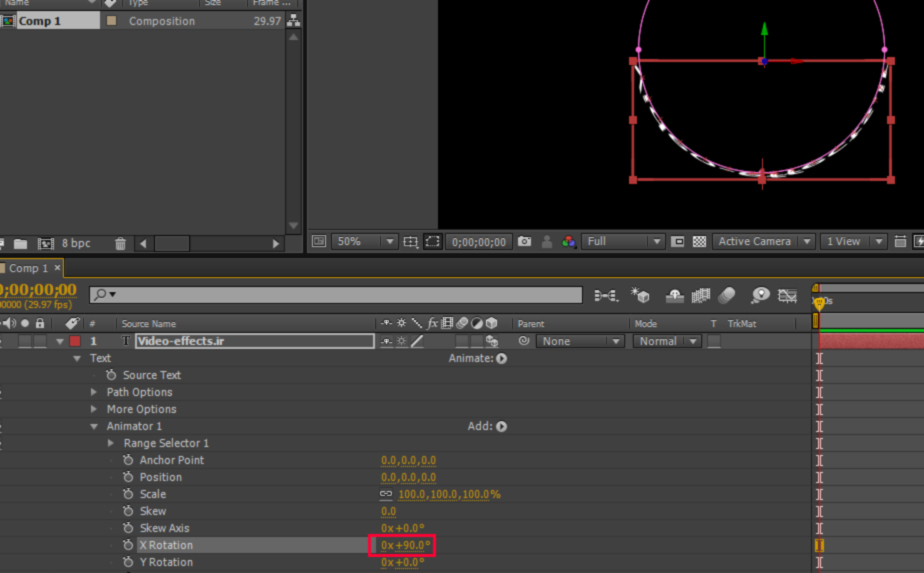The image size is (924, 573).
Task: Toggle the Graph Editor button
Action: point(787,295)
